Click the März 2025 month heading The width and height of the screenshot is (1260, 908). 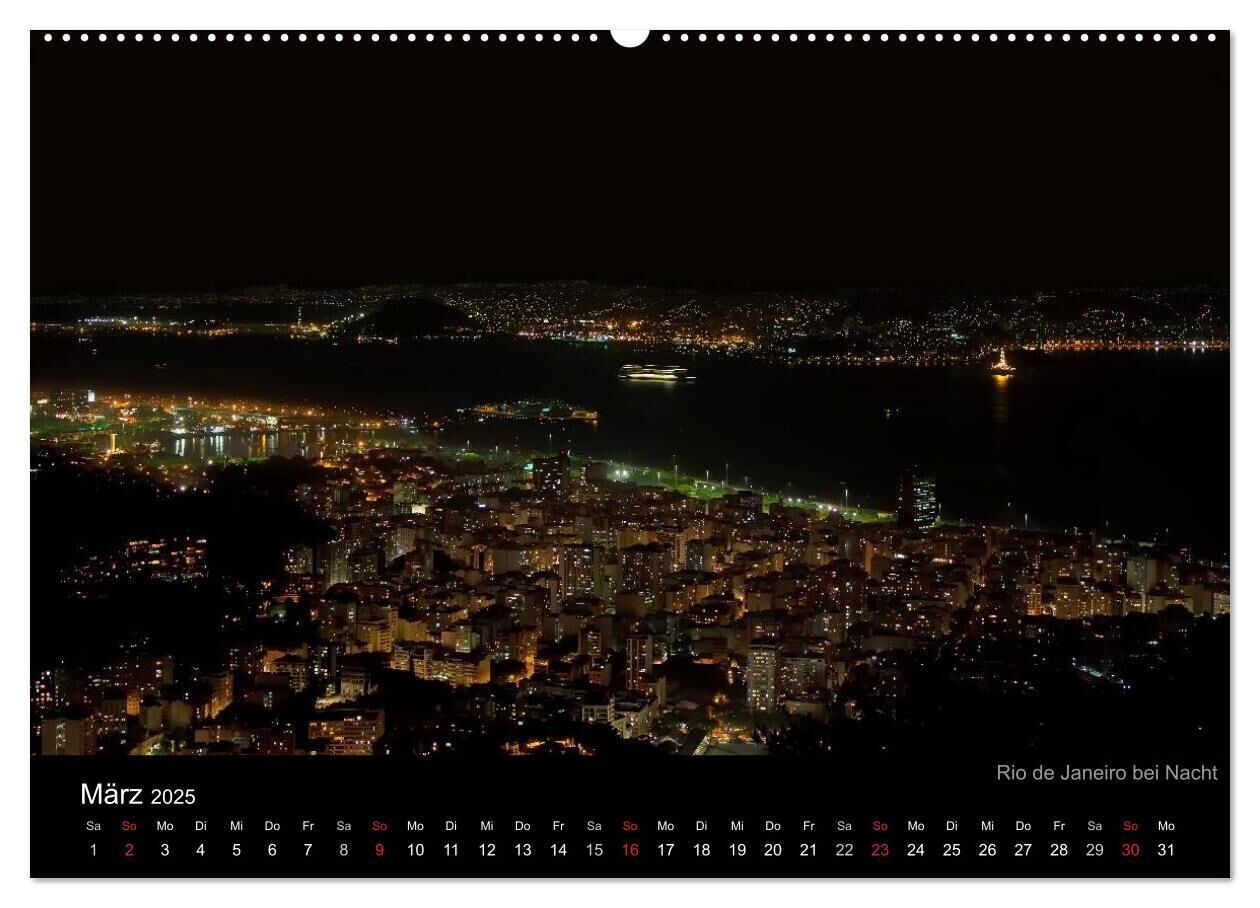[138, 795]
